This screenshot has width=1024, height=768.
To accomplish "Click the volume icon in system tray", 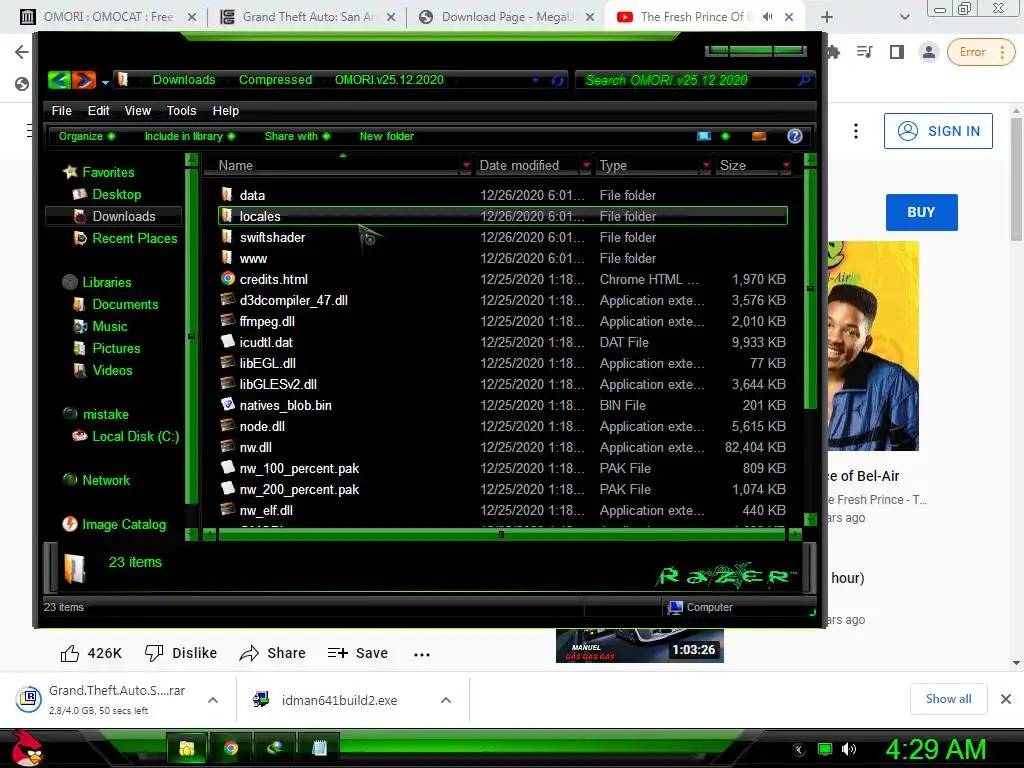I will [849, 749].
